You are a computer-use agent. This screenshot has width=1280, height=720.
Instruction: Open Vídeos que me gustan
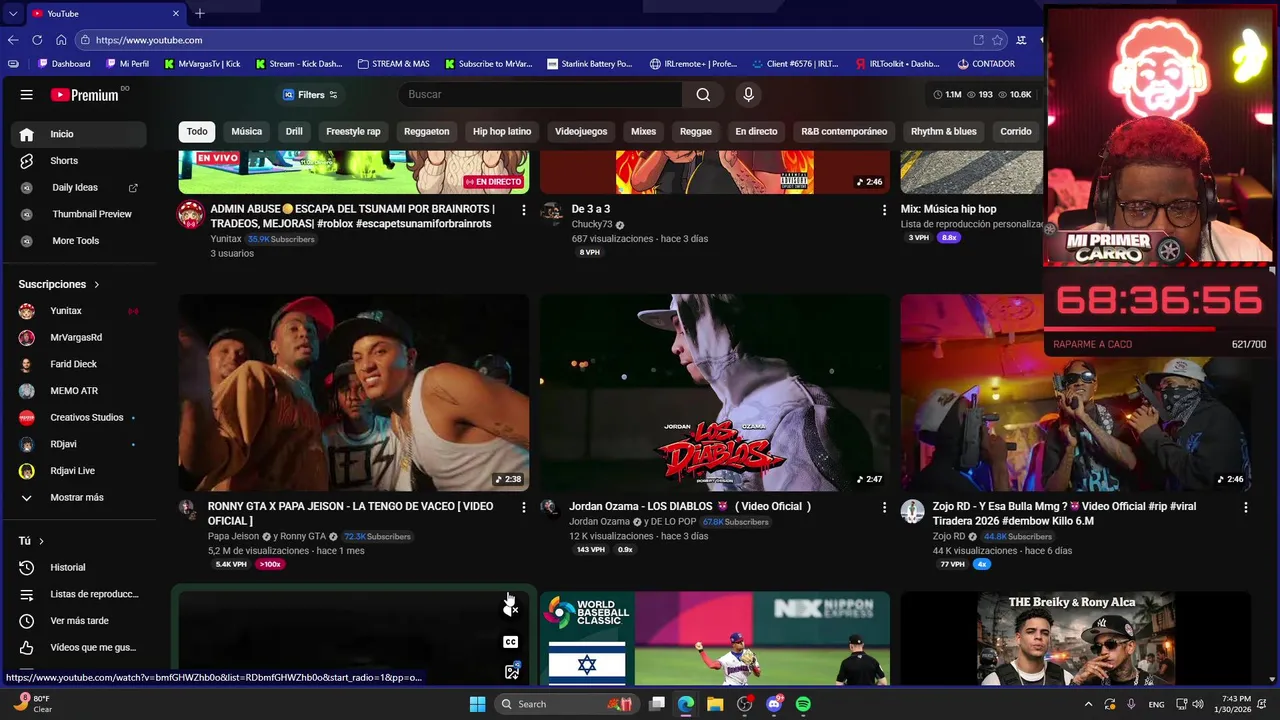click(79, 648)
